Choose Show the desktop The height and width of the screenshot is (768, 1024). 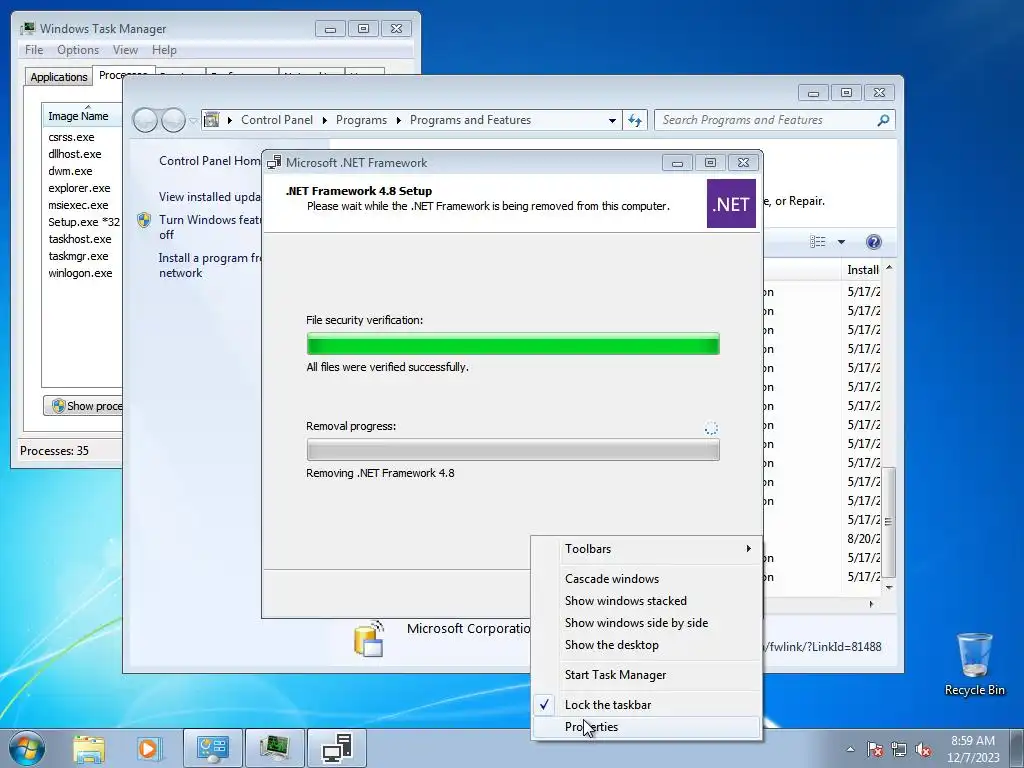[x=647, y=645]
